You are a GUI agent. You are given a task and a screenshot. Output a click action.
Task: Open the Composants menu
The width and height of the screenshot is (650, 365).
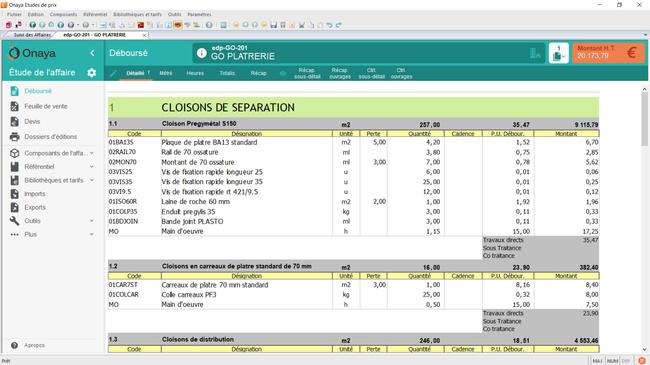[63, 14]
